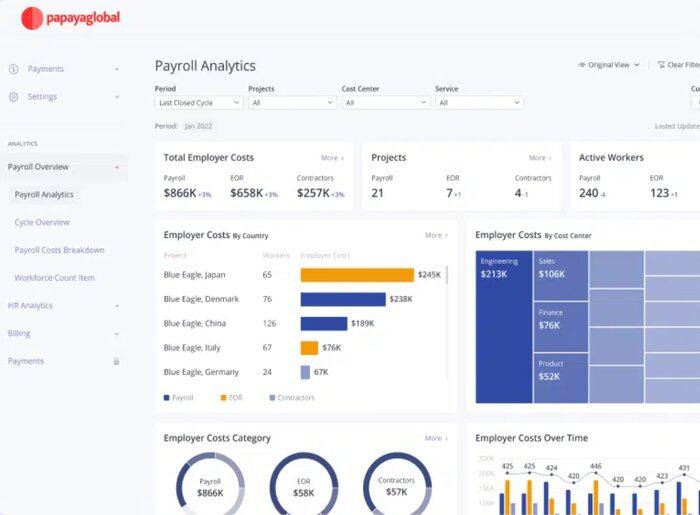Open the Cost Center filter dropdown
This screenshot has width=700, height=515.
[384, 102]
